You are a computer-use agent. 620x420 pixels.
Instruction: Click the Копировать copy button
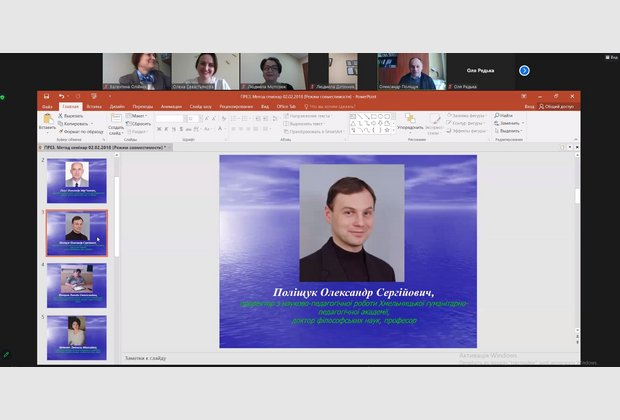click(73, 124)
